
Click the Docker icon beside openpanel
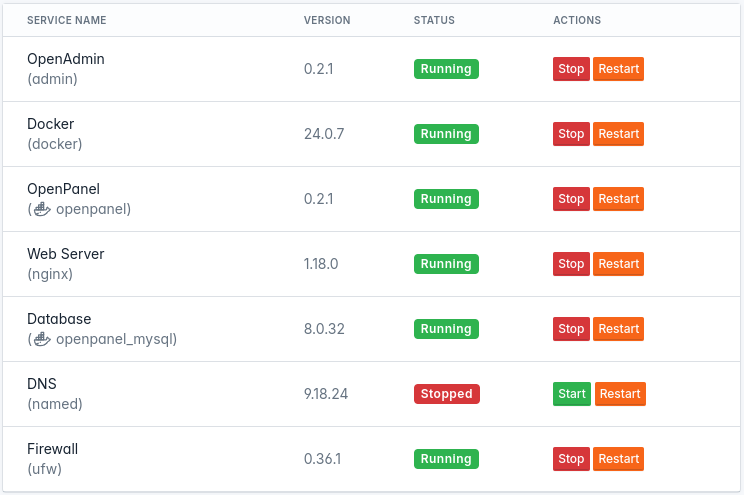coord(42,209)
